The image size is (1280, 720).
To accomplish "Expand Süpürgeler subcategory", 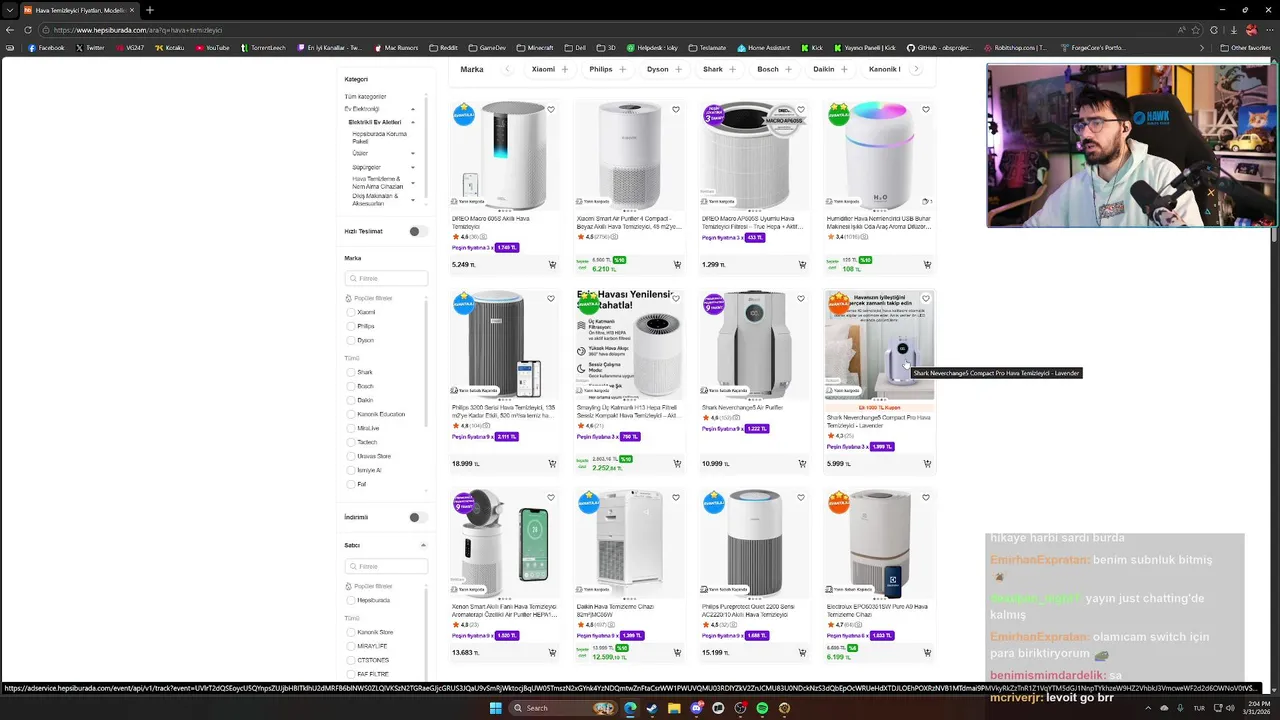I will 413,168.
